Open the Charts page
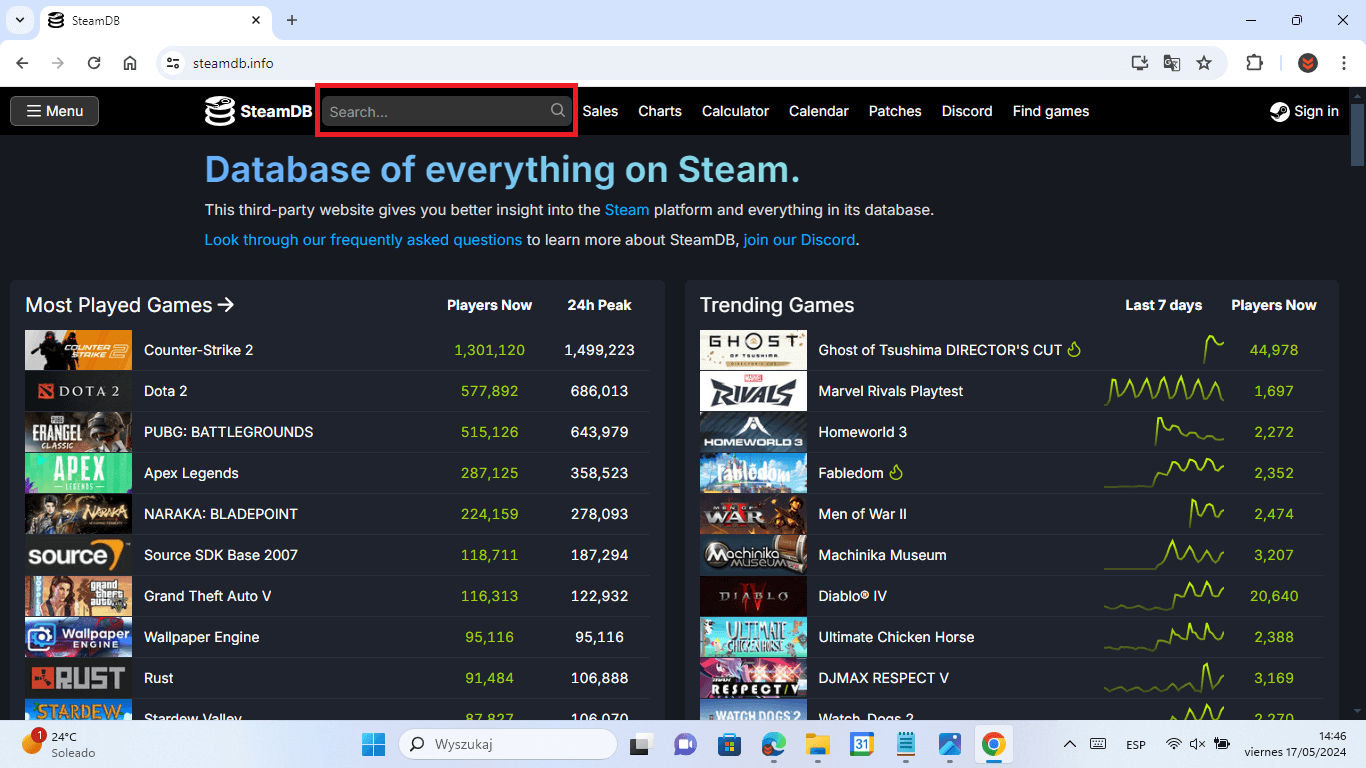Screen dimensions: 1366x768 [x=660, y=111]
